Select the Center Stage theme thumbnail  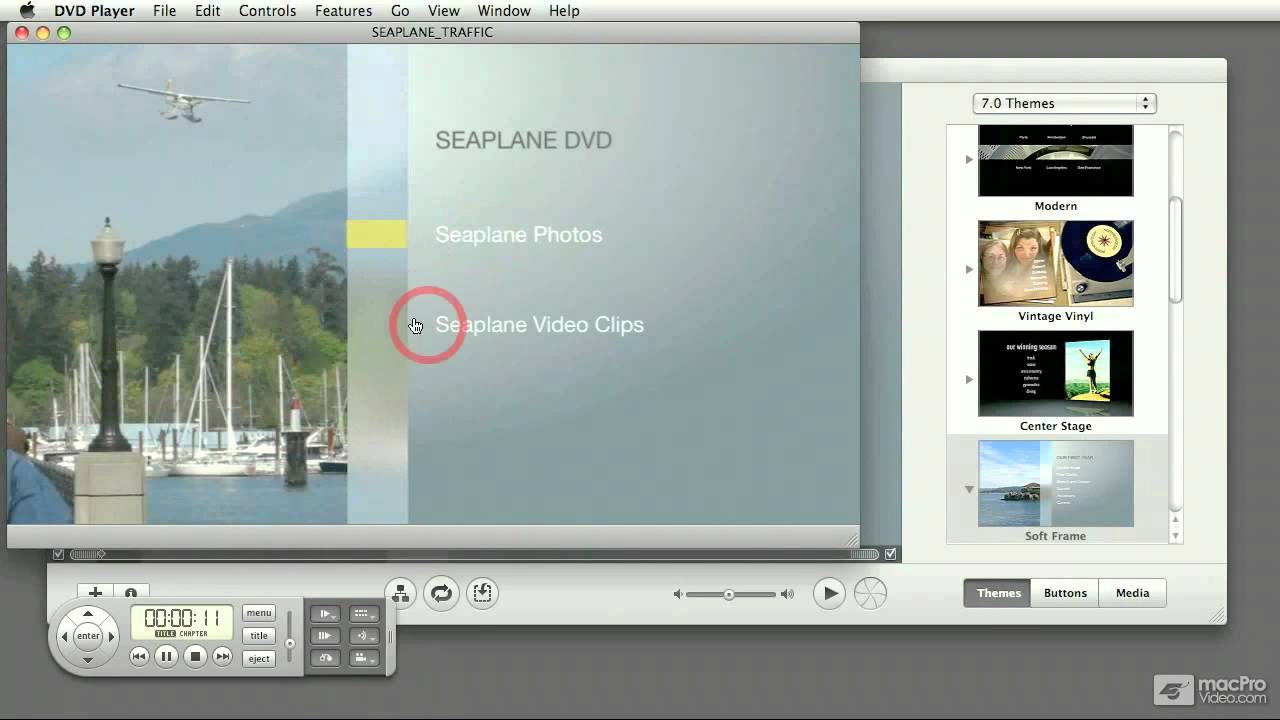tap(1055, 373)
